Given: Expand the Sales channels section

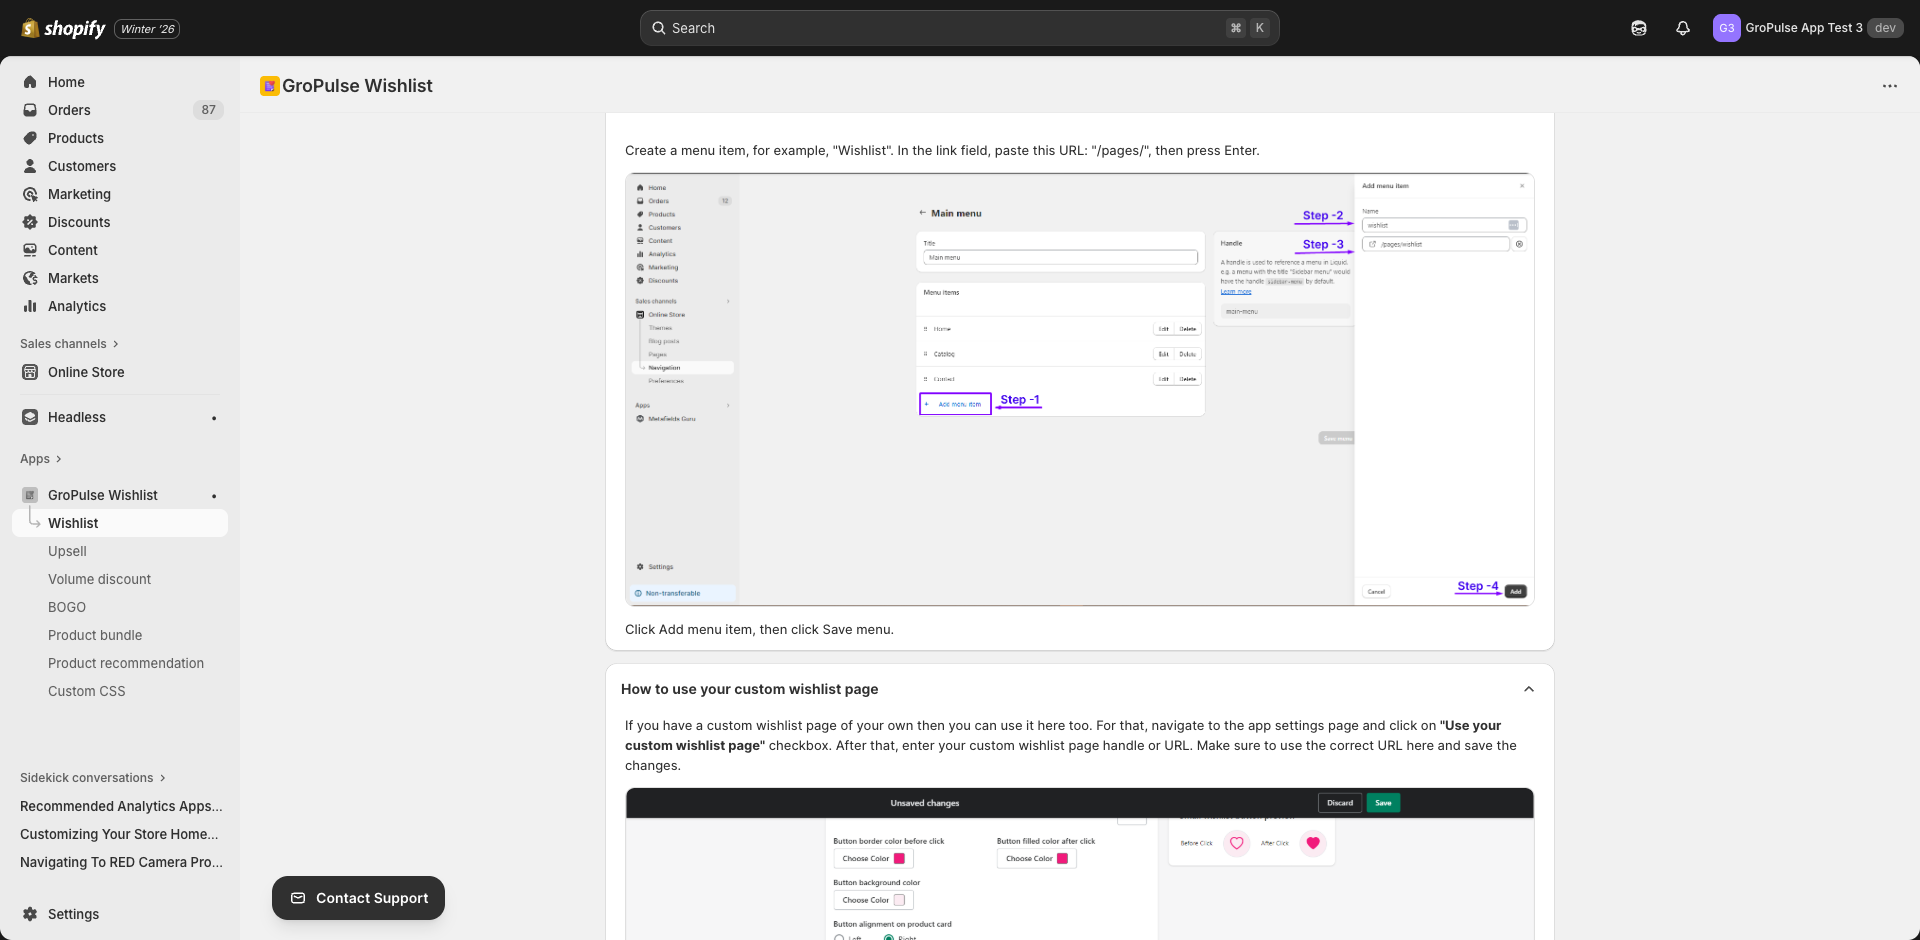Looking at the screenshot, I should 69,344.
